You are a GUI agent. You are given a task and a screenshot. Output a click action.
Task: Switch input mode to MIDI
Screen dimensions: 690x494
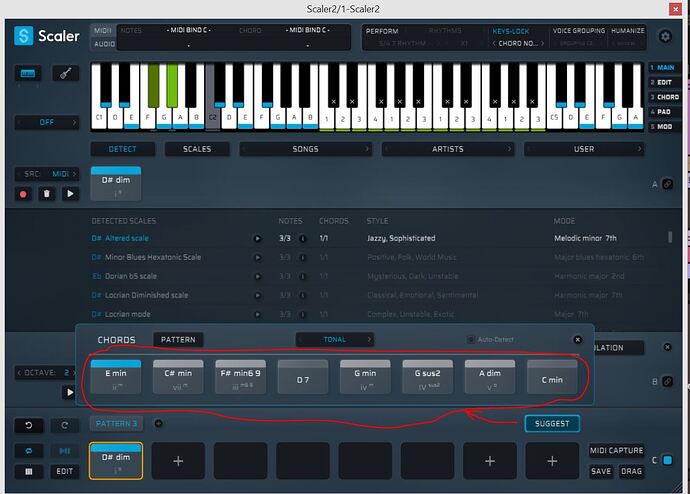pyautogui.click(x=103, y=30)
